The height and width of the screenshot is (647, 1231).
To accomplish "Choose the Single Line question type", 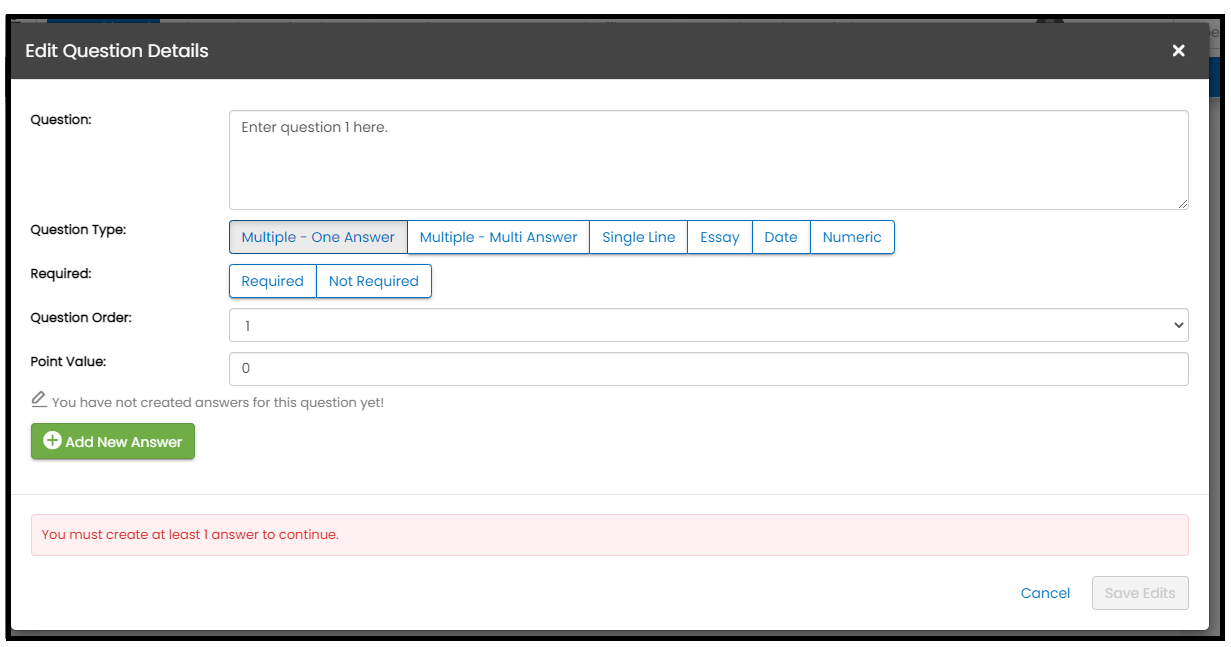I will [x=638, y=238].
